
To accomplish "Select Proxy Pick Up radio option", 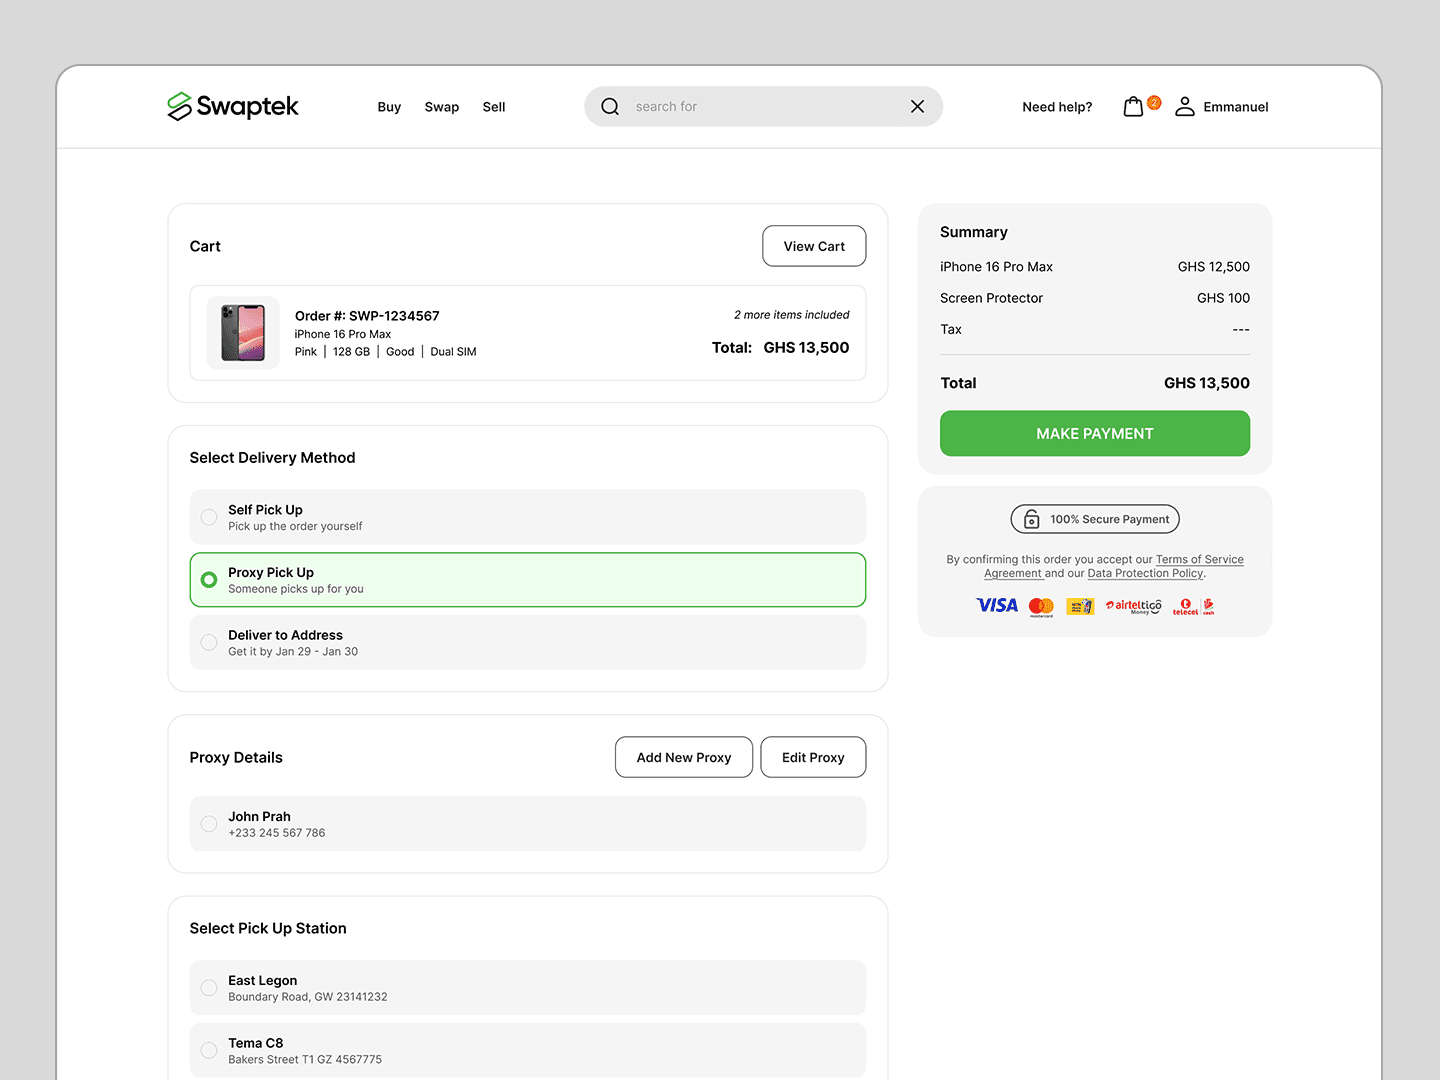I will tap(528, 580).
